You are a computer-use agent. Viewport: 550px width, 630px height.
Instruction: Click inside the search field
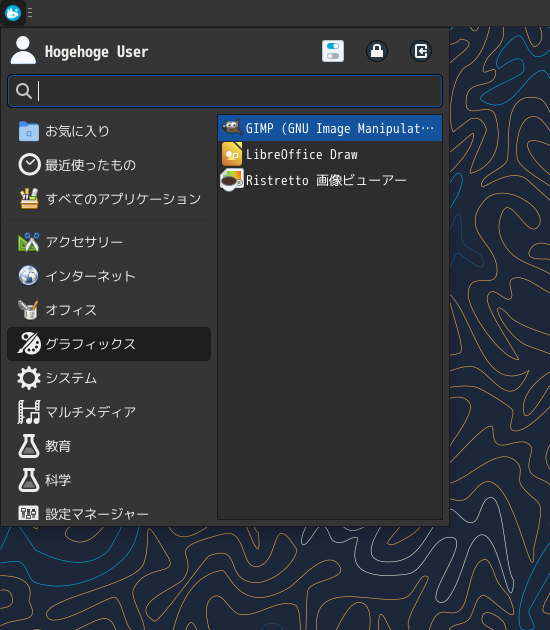coord(225,91)
